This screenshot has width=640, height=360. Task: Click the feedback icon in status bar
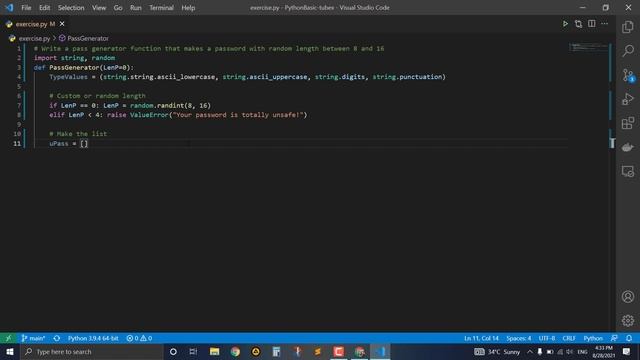tap(614, 338)
